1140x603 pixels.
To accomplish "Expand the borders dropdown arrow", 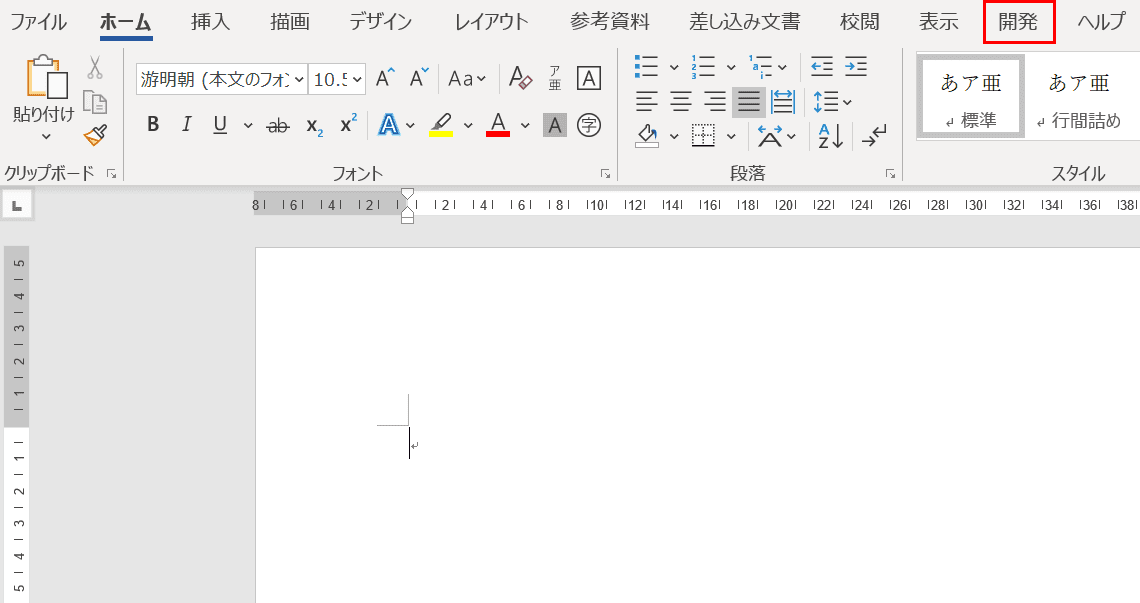I will pos(731,136).
